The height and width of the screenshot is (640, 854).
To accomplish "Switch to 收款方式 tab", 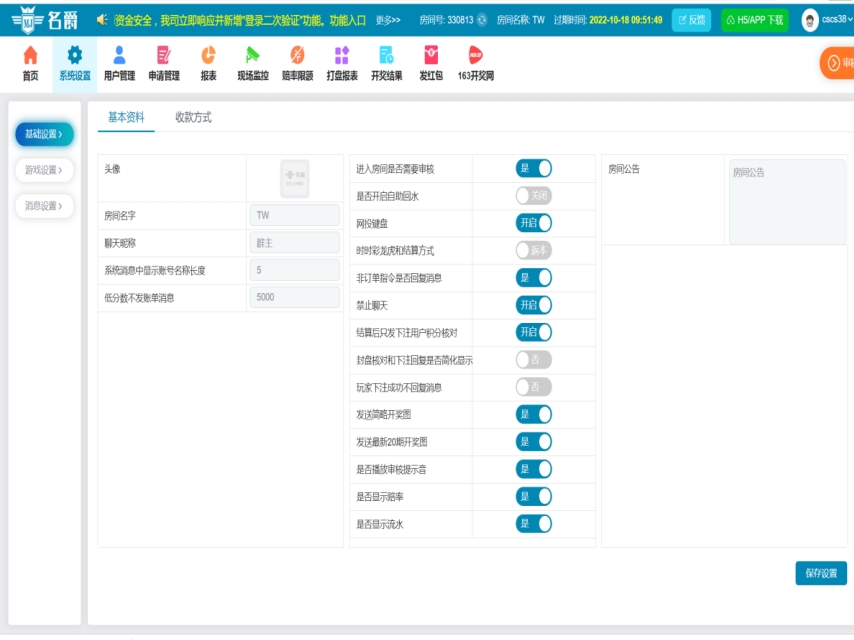I will tap(193, 117).
